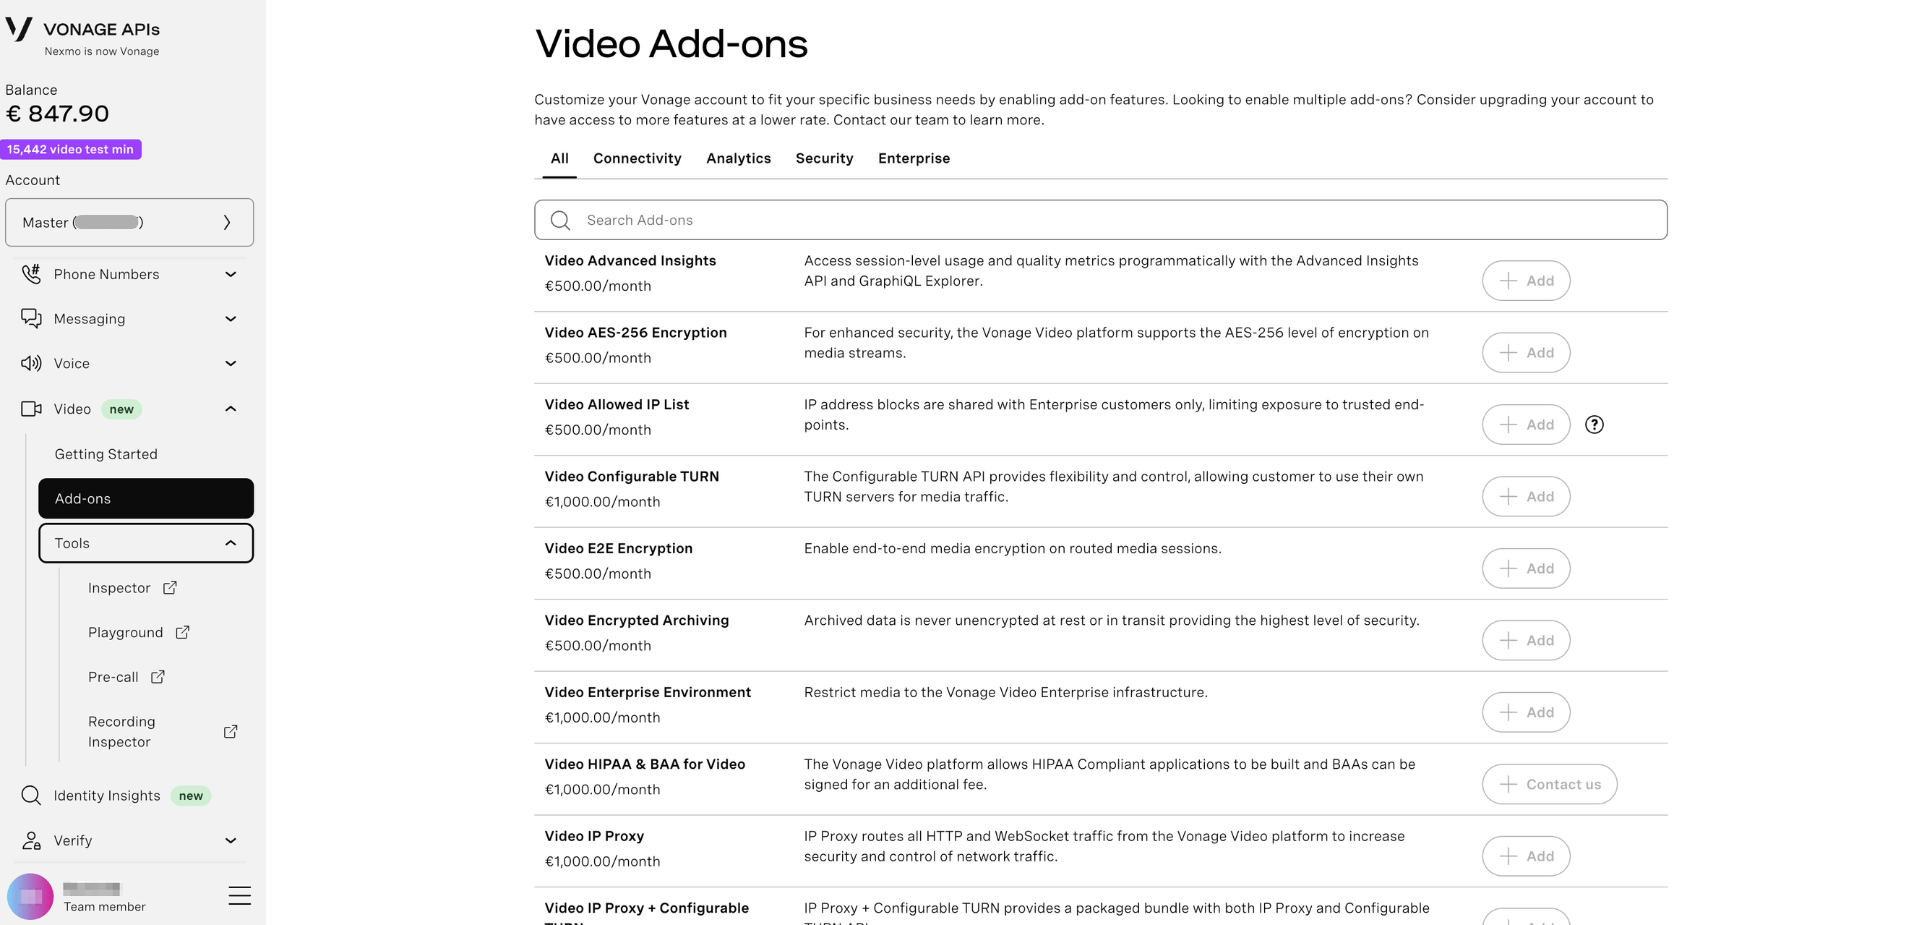This screenshot has width=1917, height=925.
Task: Click the Video Add-ons page heading
Action: (x=671, y=44)
